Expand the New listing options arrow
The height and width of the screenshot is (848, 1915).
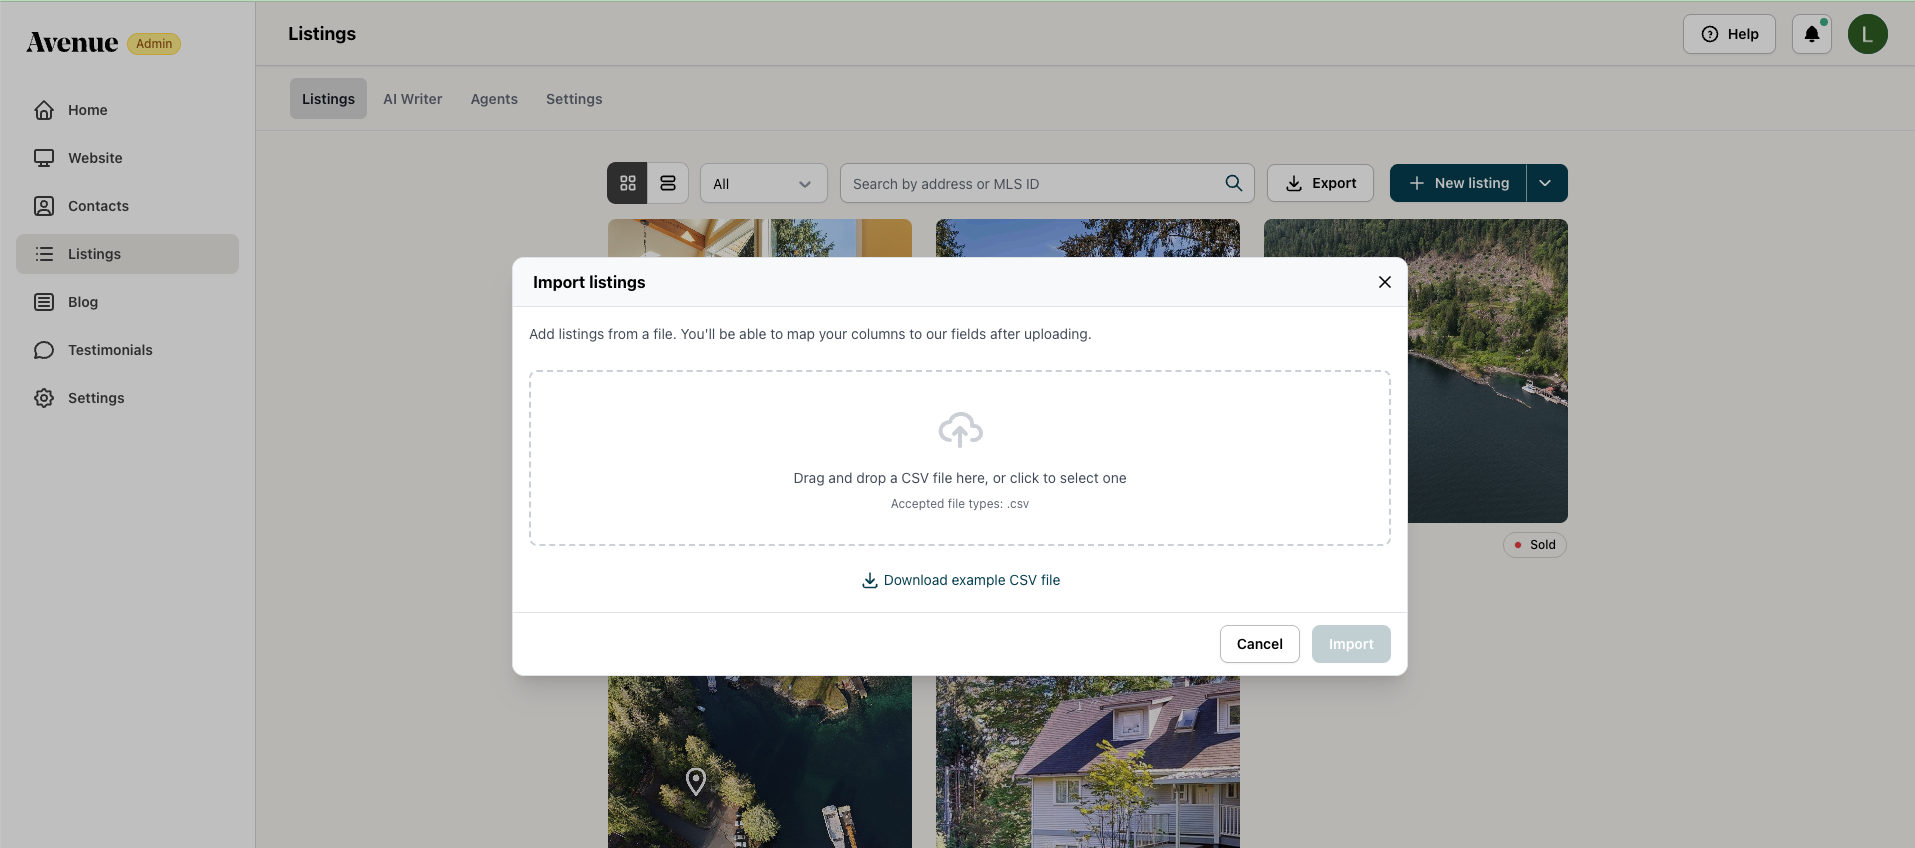[x=1546, y=183]
